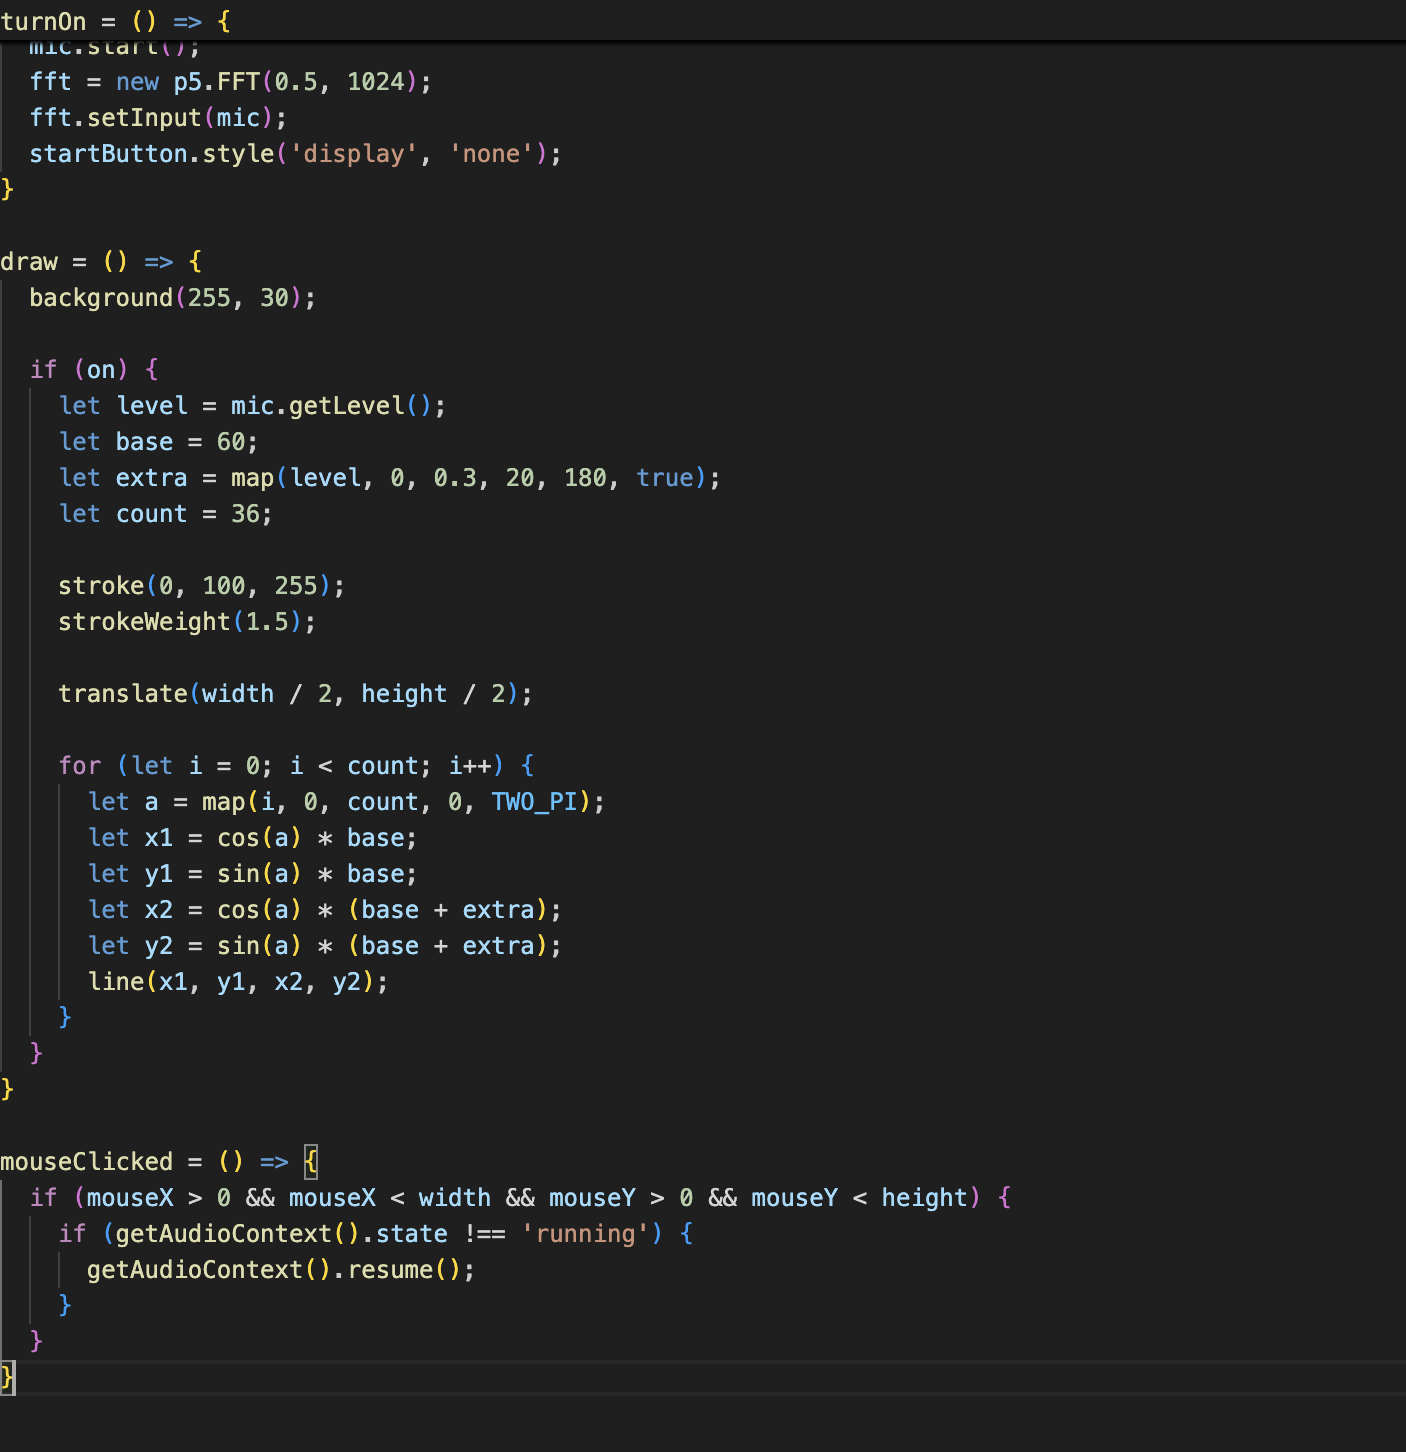This screenshot has width=1406, height=1452.
Task: Click the 'display' string in startButton.style
Action: [354, 154]
